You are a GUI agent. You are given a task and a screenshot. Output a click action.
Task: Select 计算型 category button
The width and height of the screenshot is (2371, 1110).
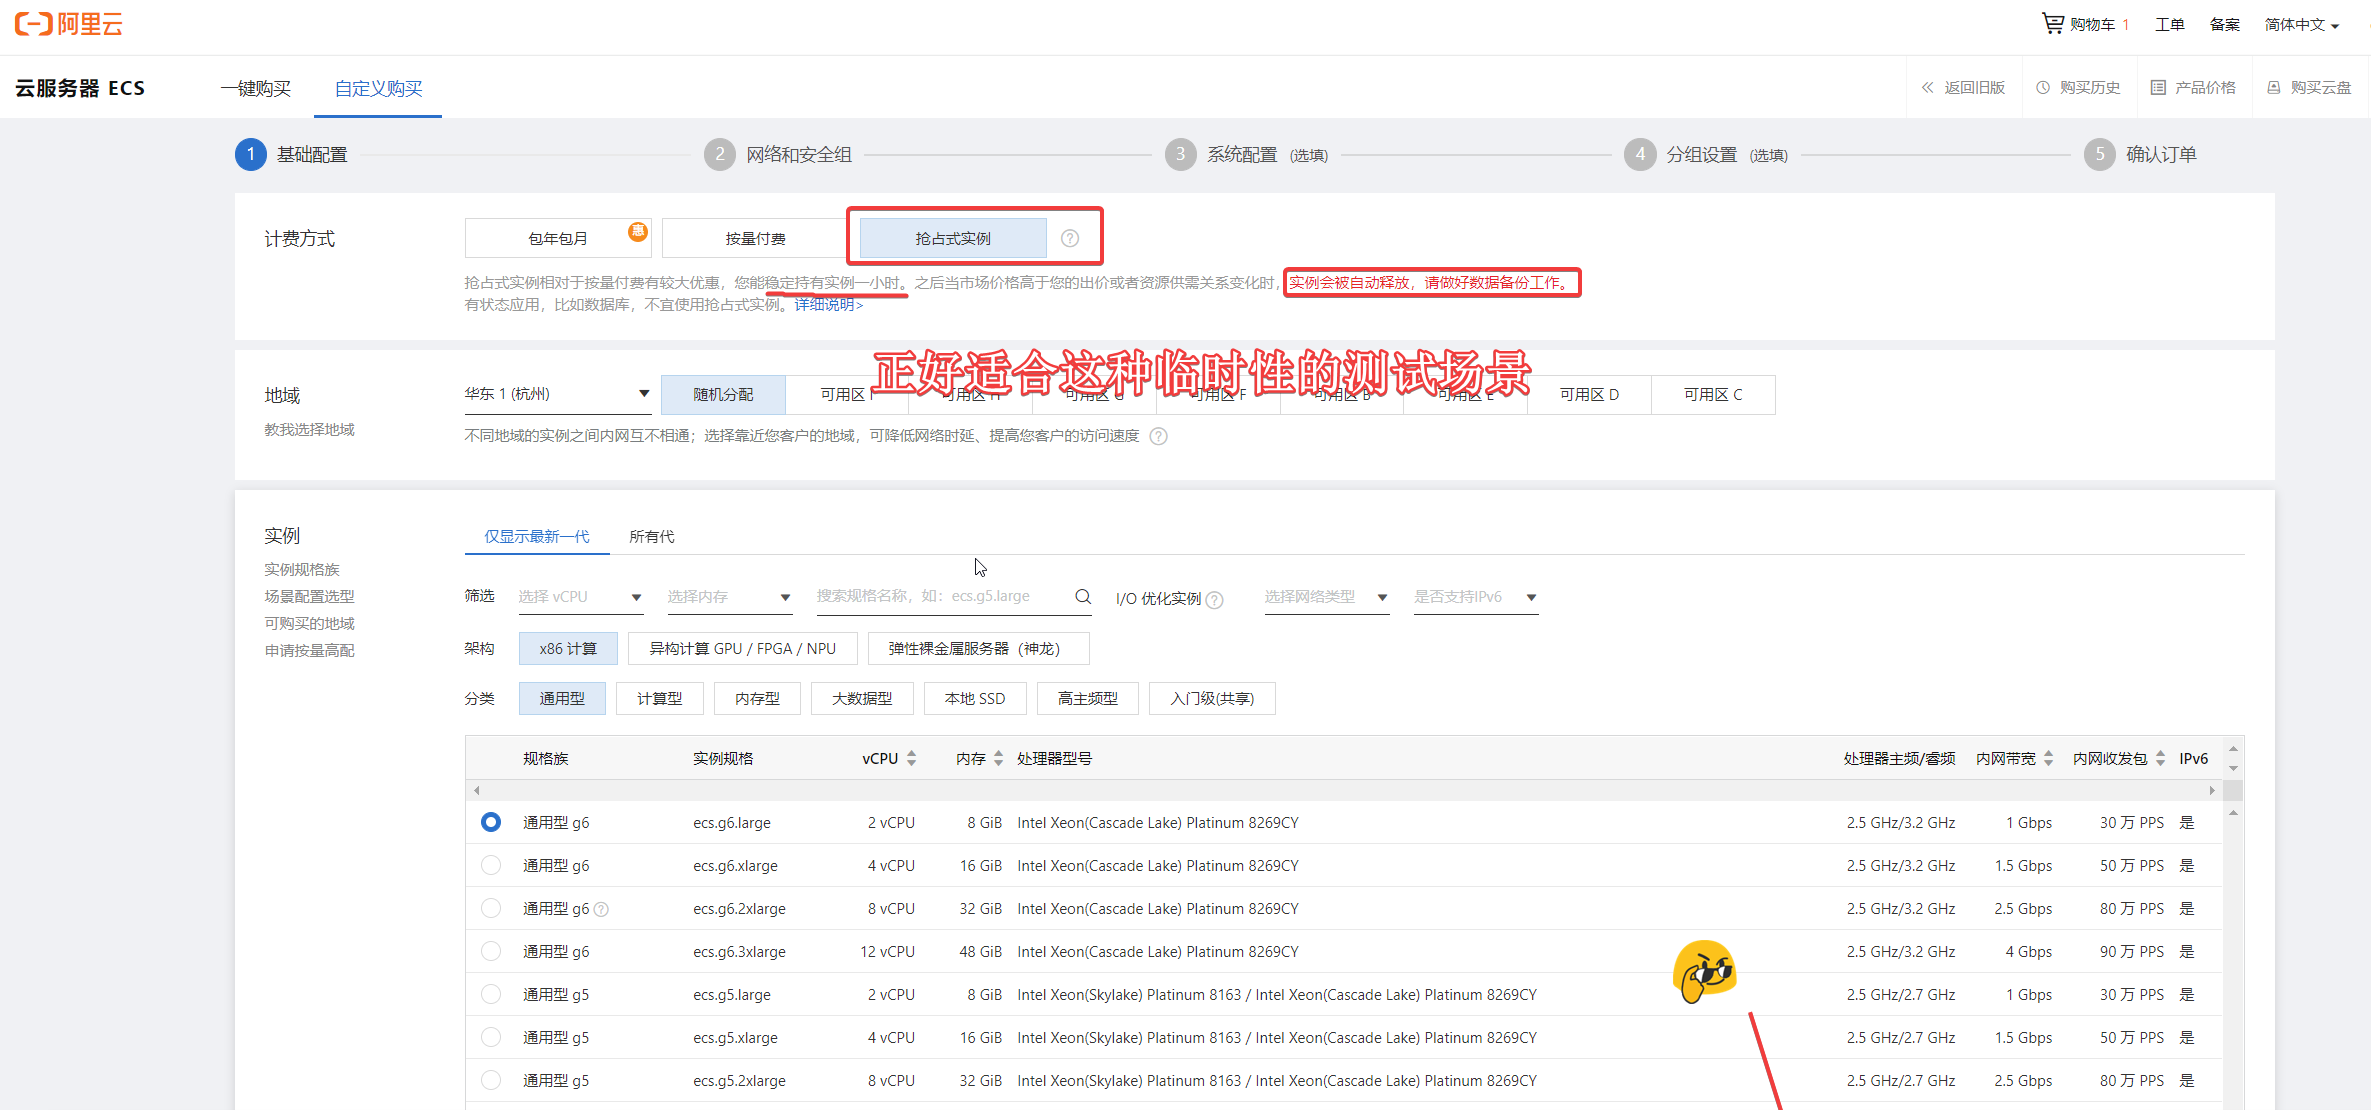coord(660,699)
